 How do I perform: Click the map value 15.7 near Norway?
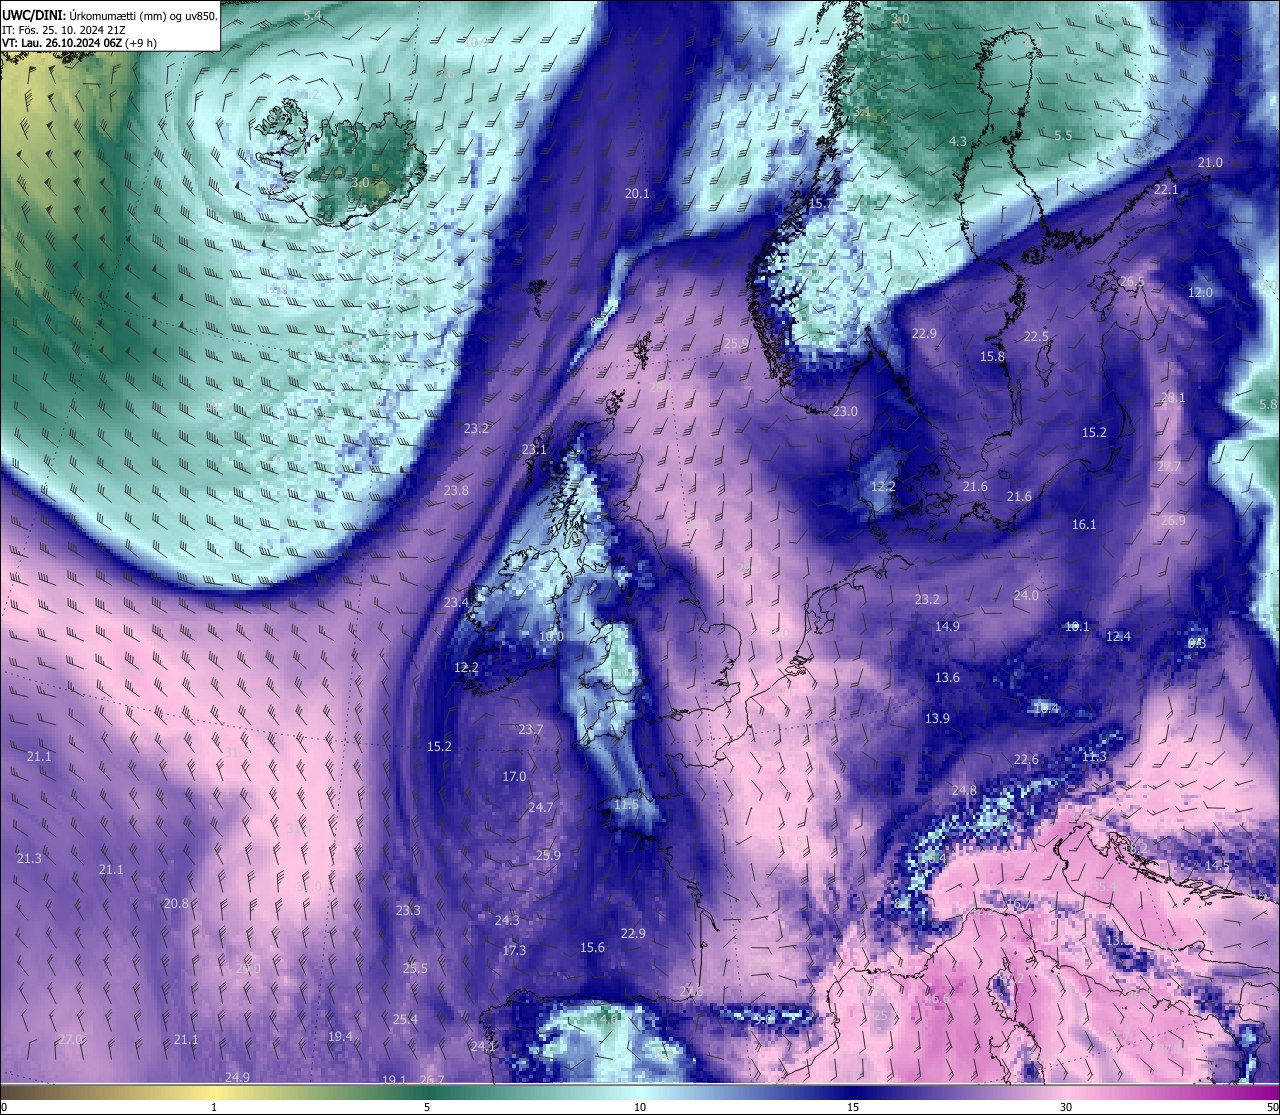pos(820,203)
